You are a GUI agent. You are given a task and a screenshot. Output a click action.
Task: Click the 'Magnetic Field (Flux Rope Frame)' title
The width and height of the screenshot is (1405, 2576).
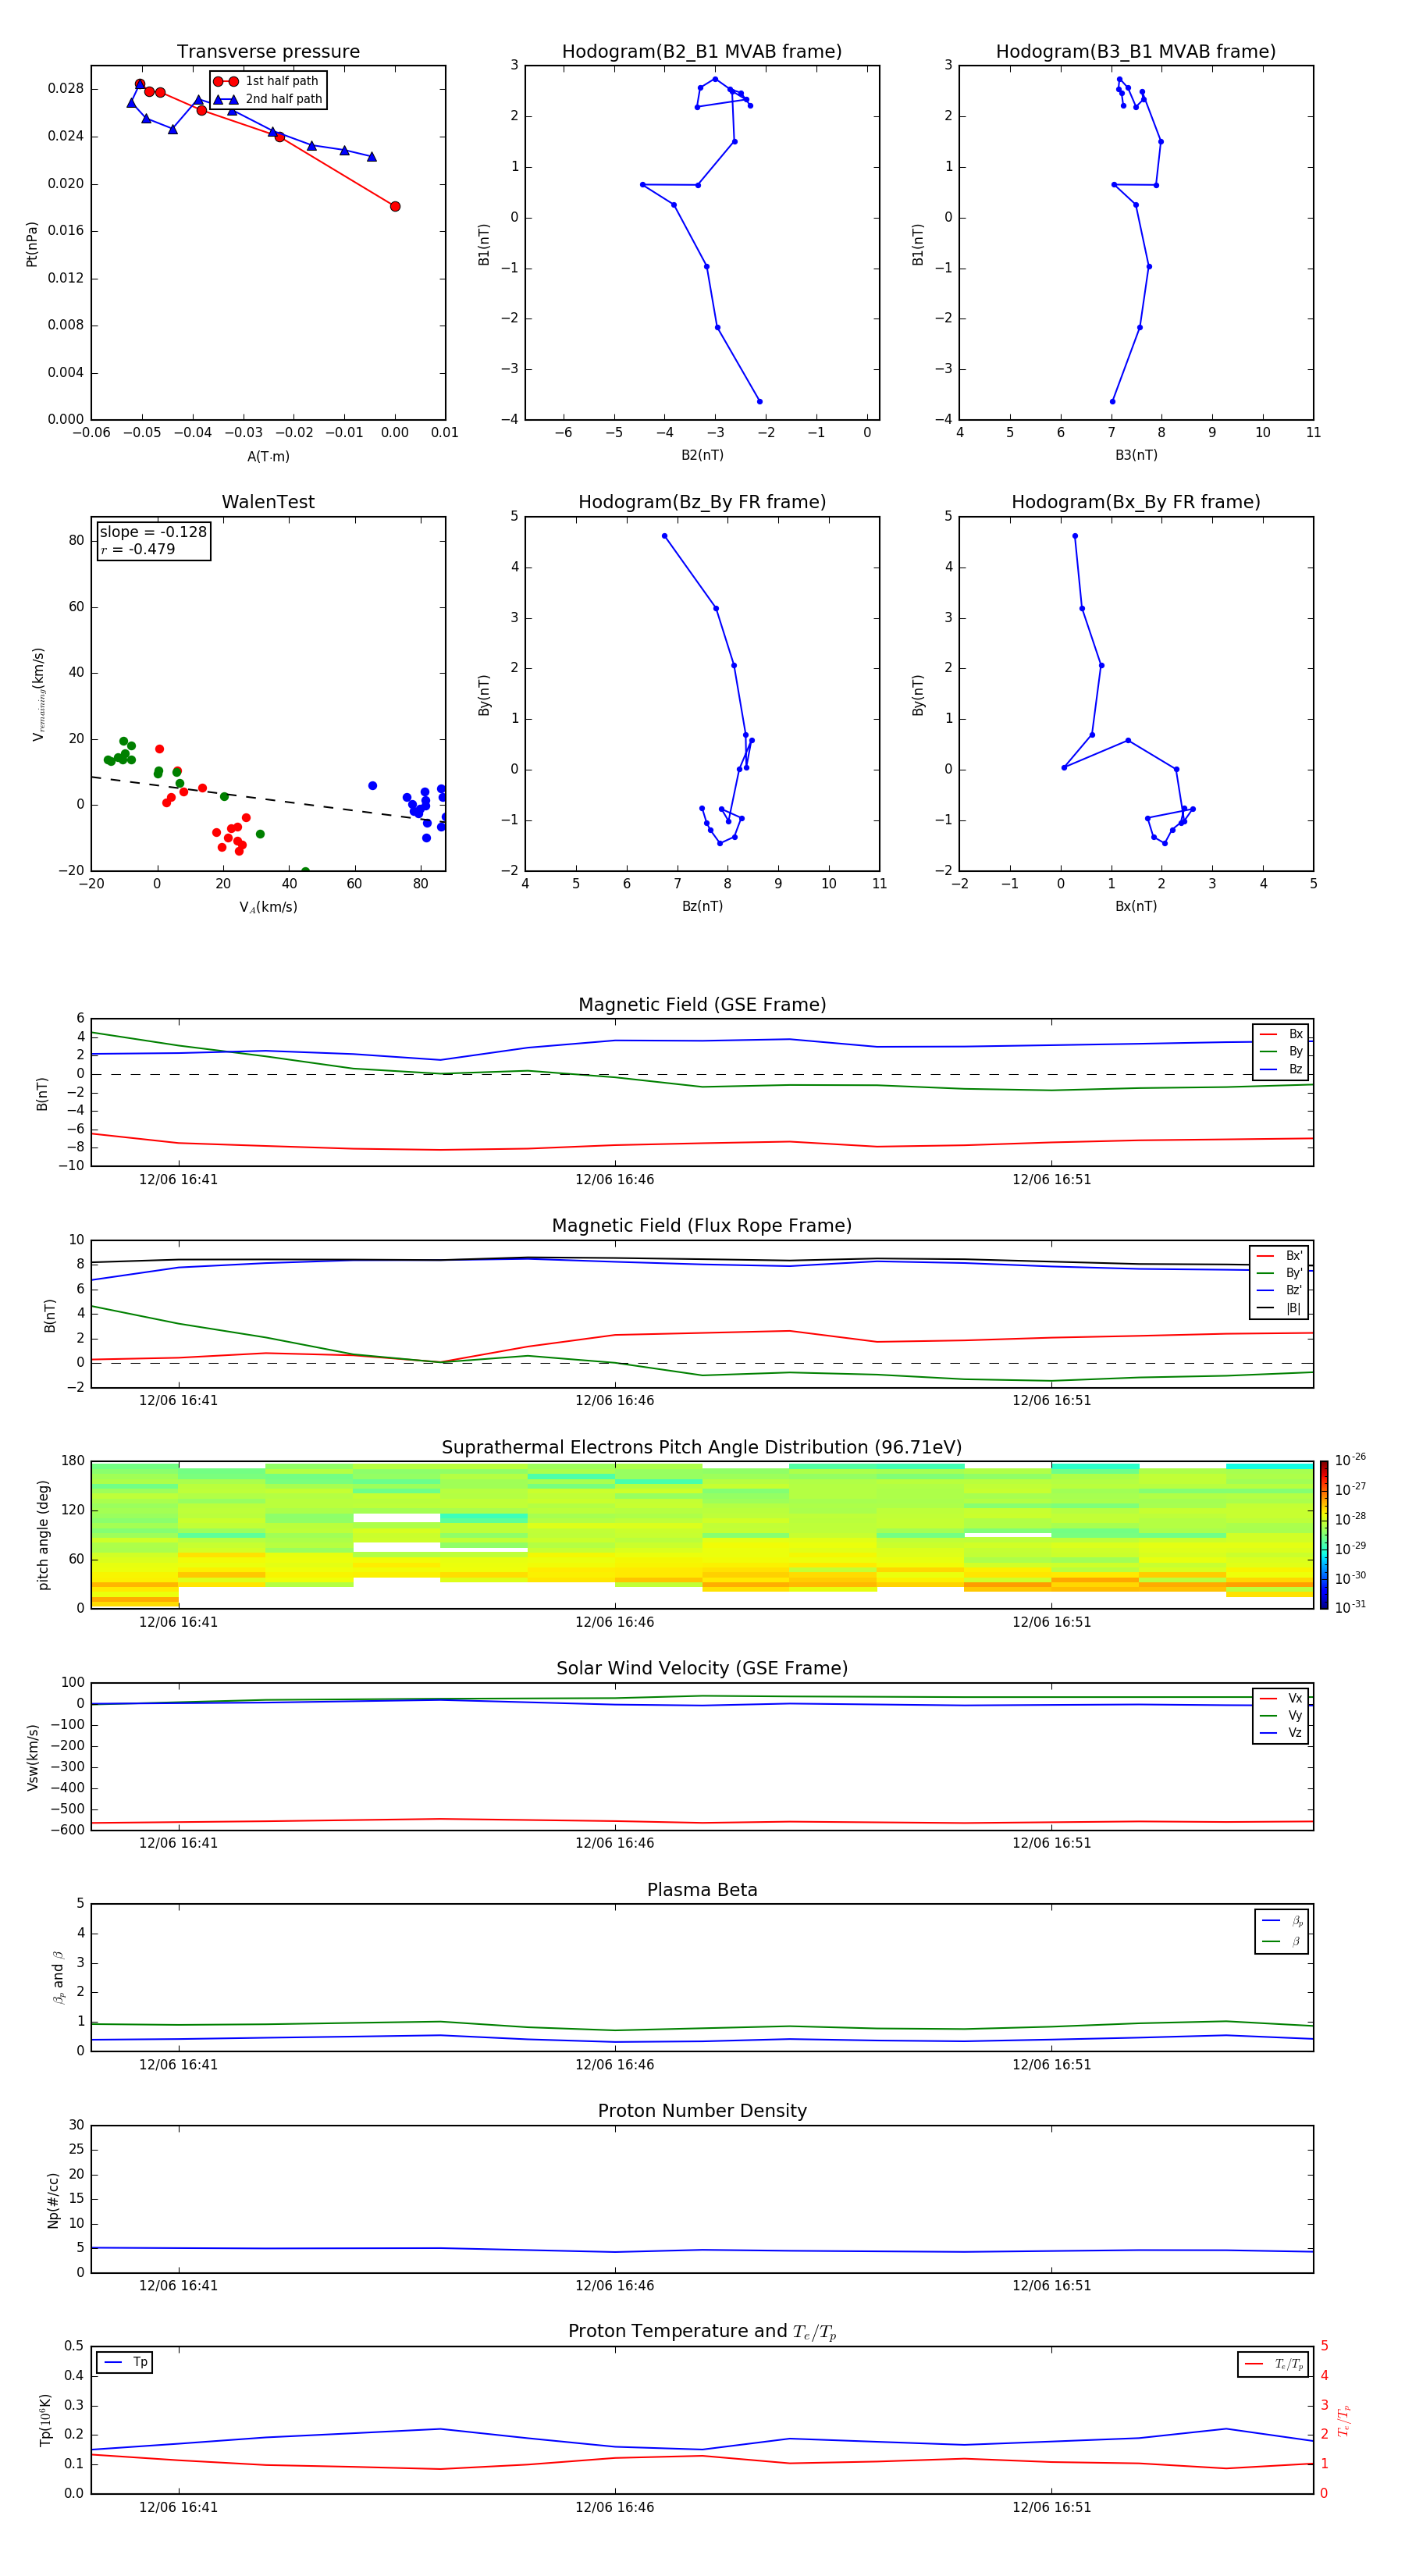702,1226
